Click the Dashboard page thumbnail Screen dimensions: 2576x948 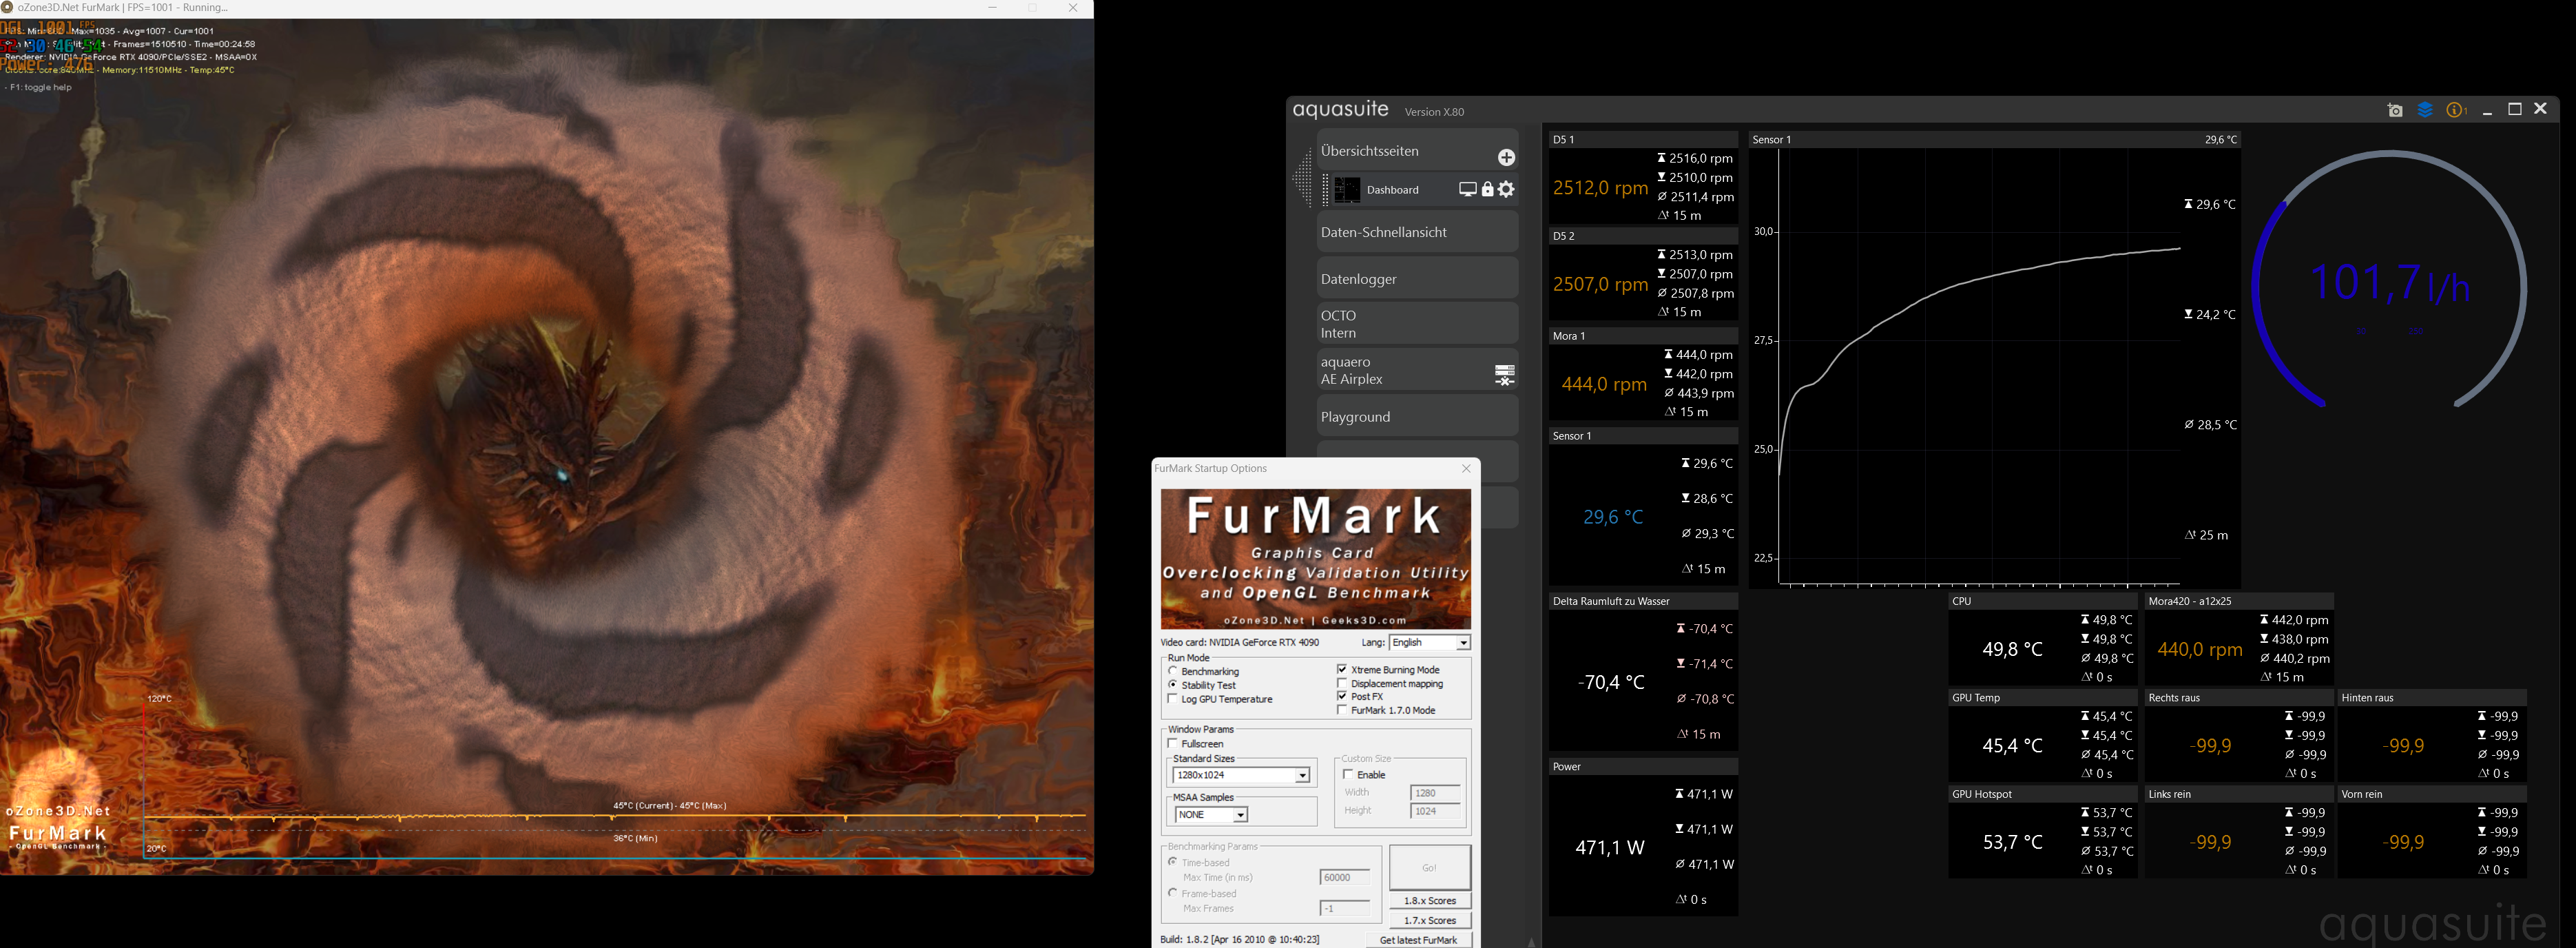click(x=1347, y=190)
